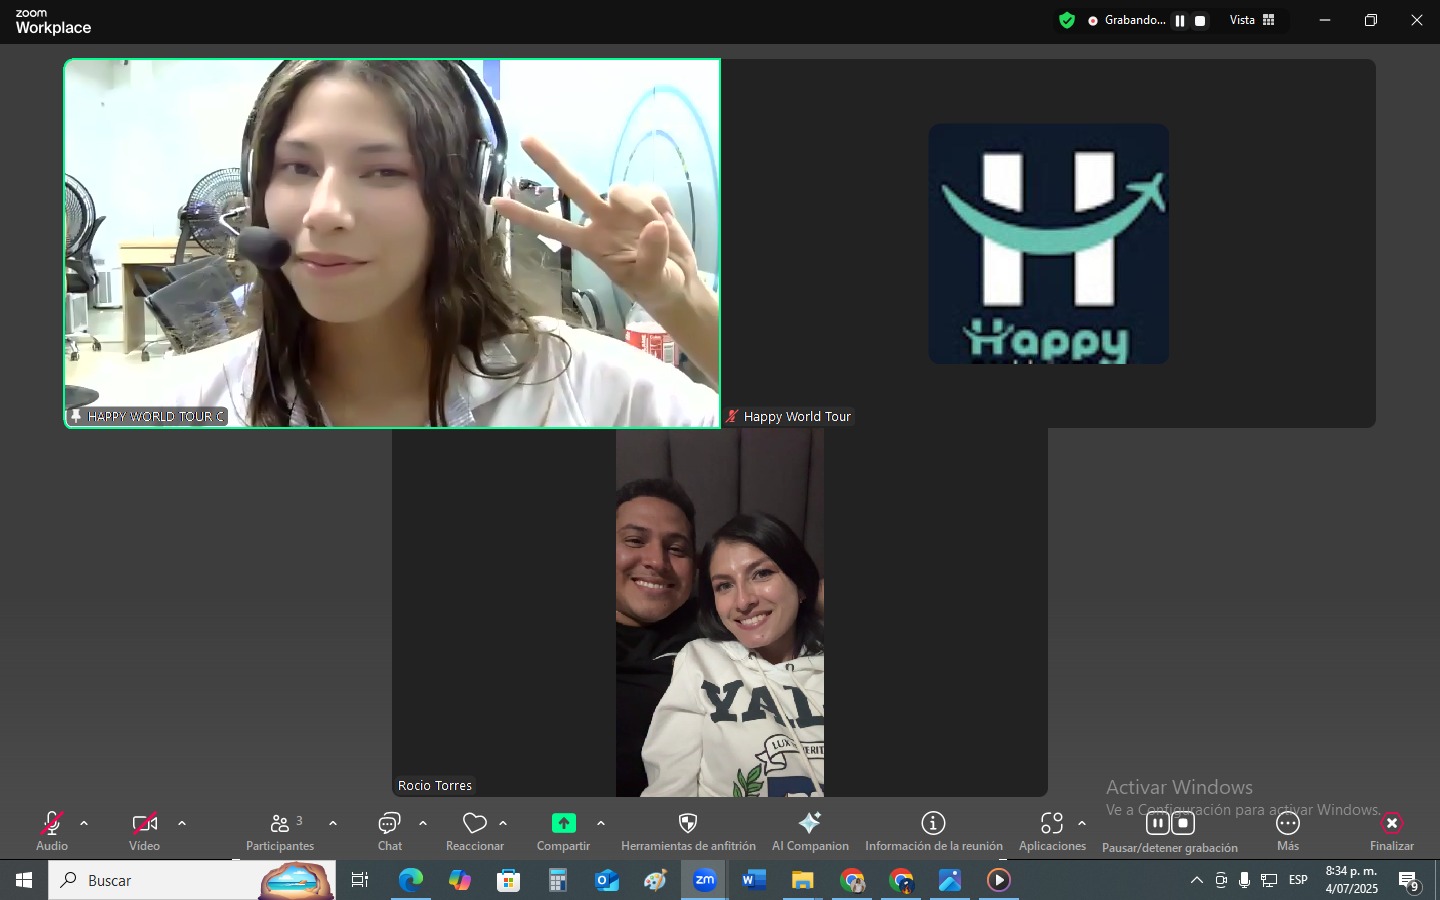Open the Participantes options chevron
This screenshot has width=1440, height=900.
point(333,824)
